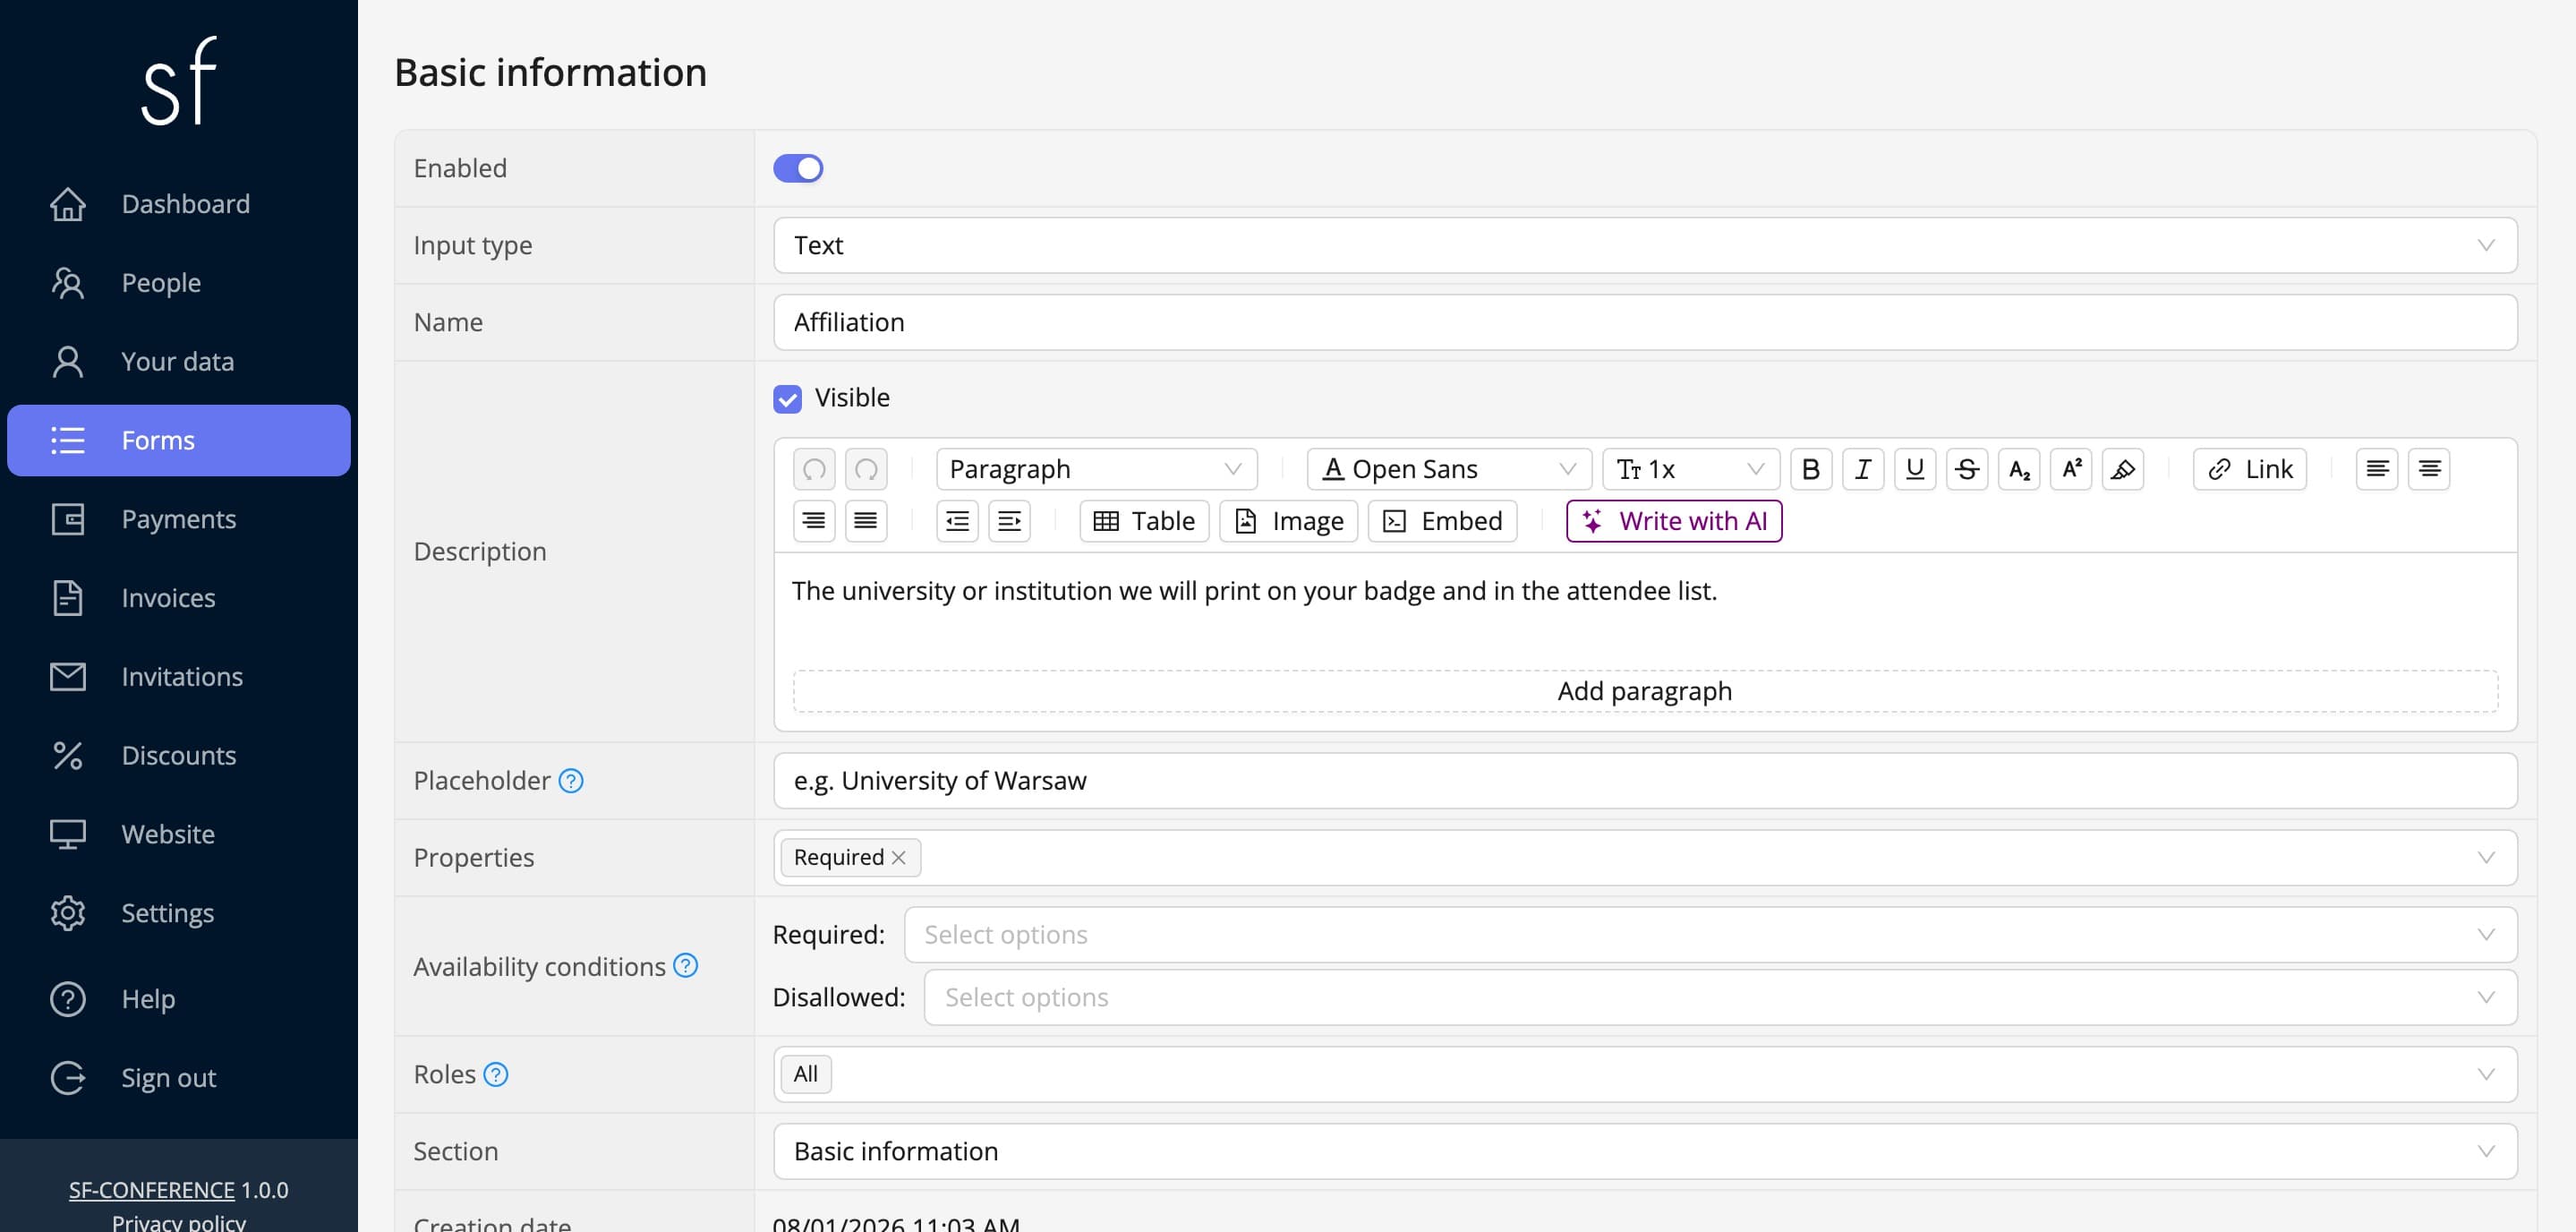Click the redo button in editor toolbar
The image size is (2576, 1232).
(x=866, y=469)
